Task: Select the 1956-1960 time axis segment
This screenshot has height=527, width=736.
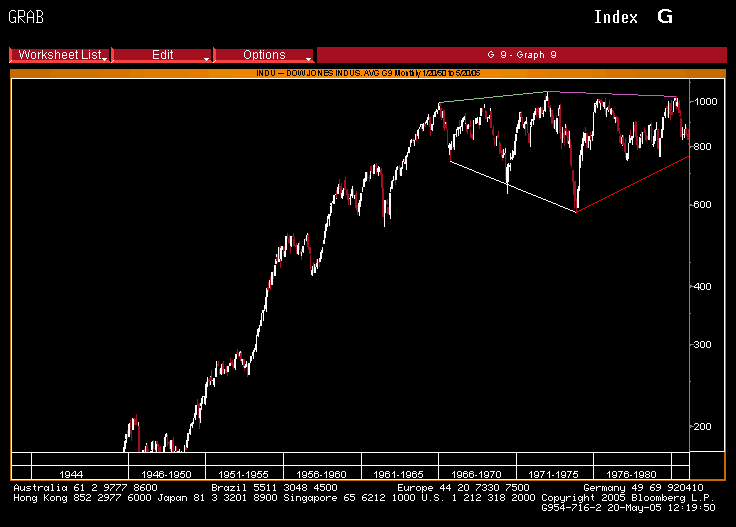Action: click(x=322, y=472)
